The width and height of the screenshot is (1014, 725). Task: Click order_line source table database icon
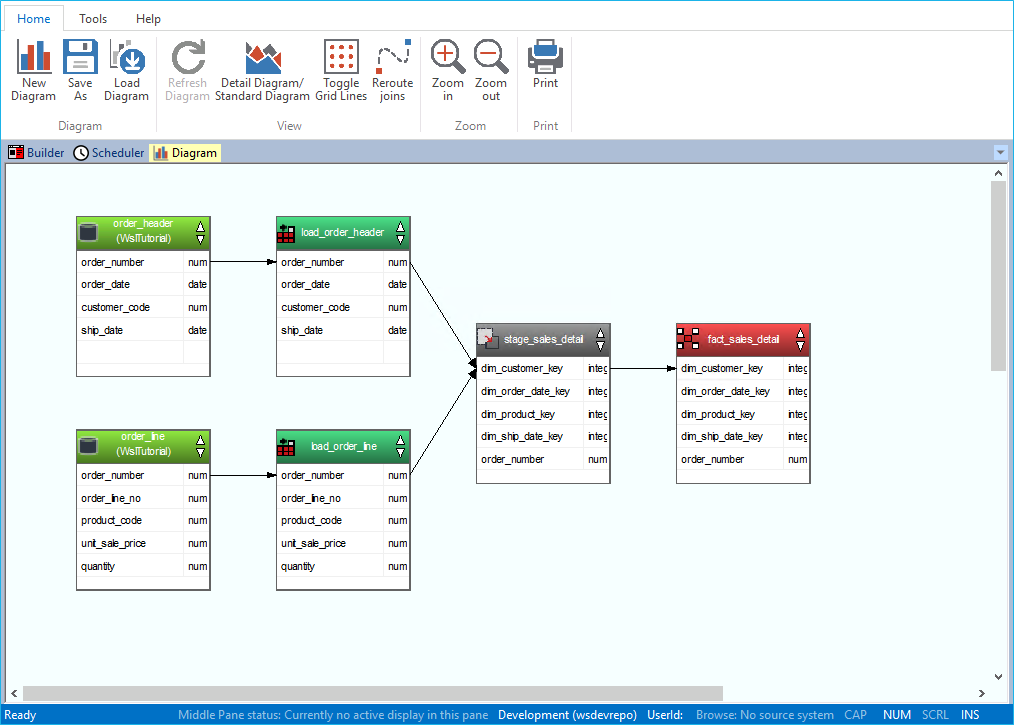coord(89,445)
